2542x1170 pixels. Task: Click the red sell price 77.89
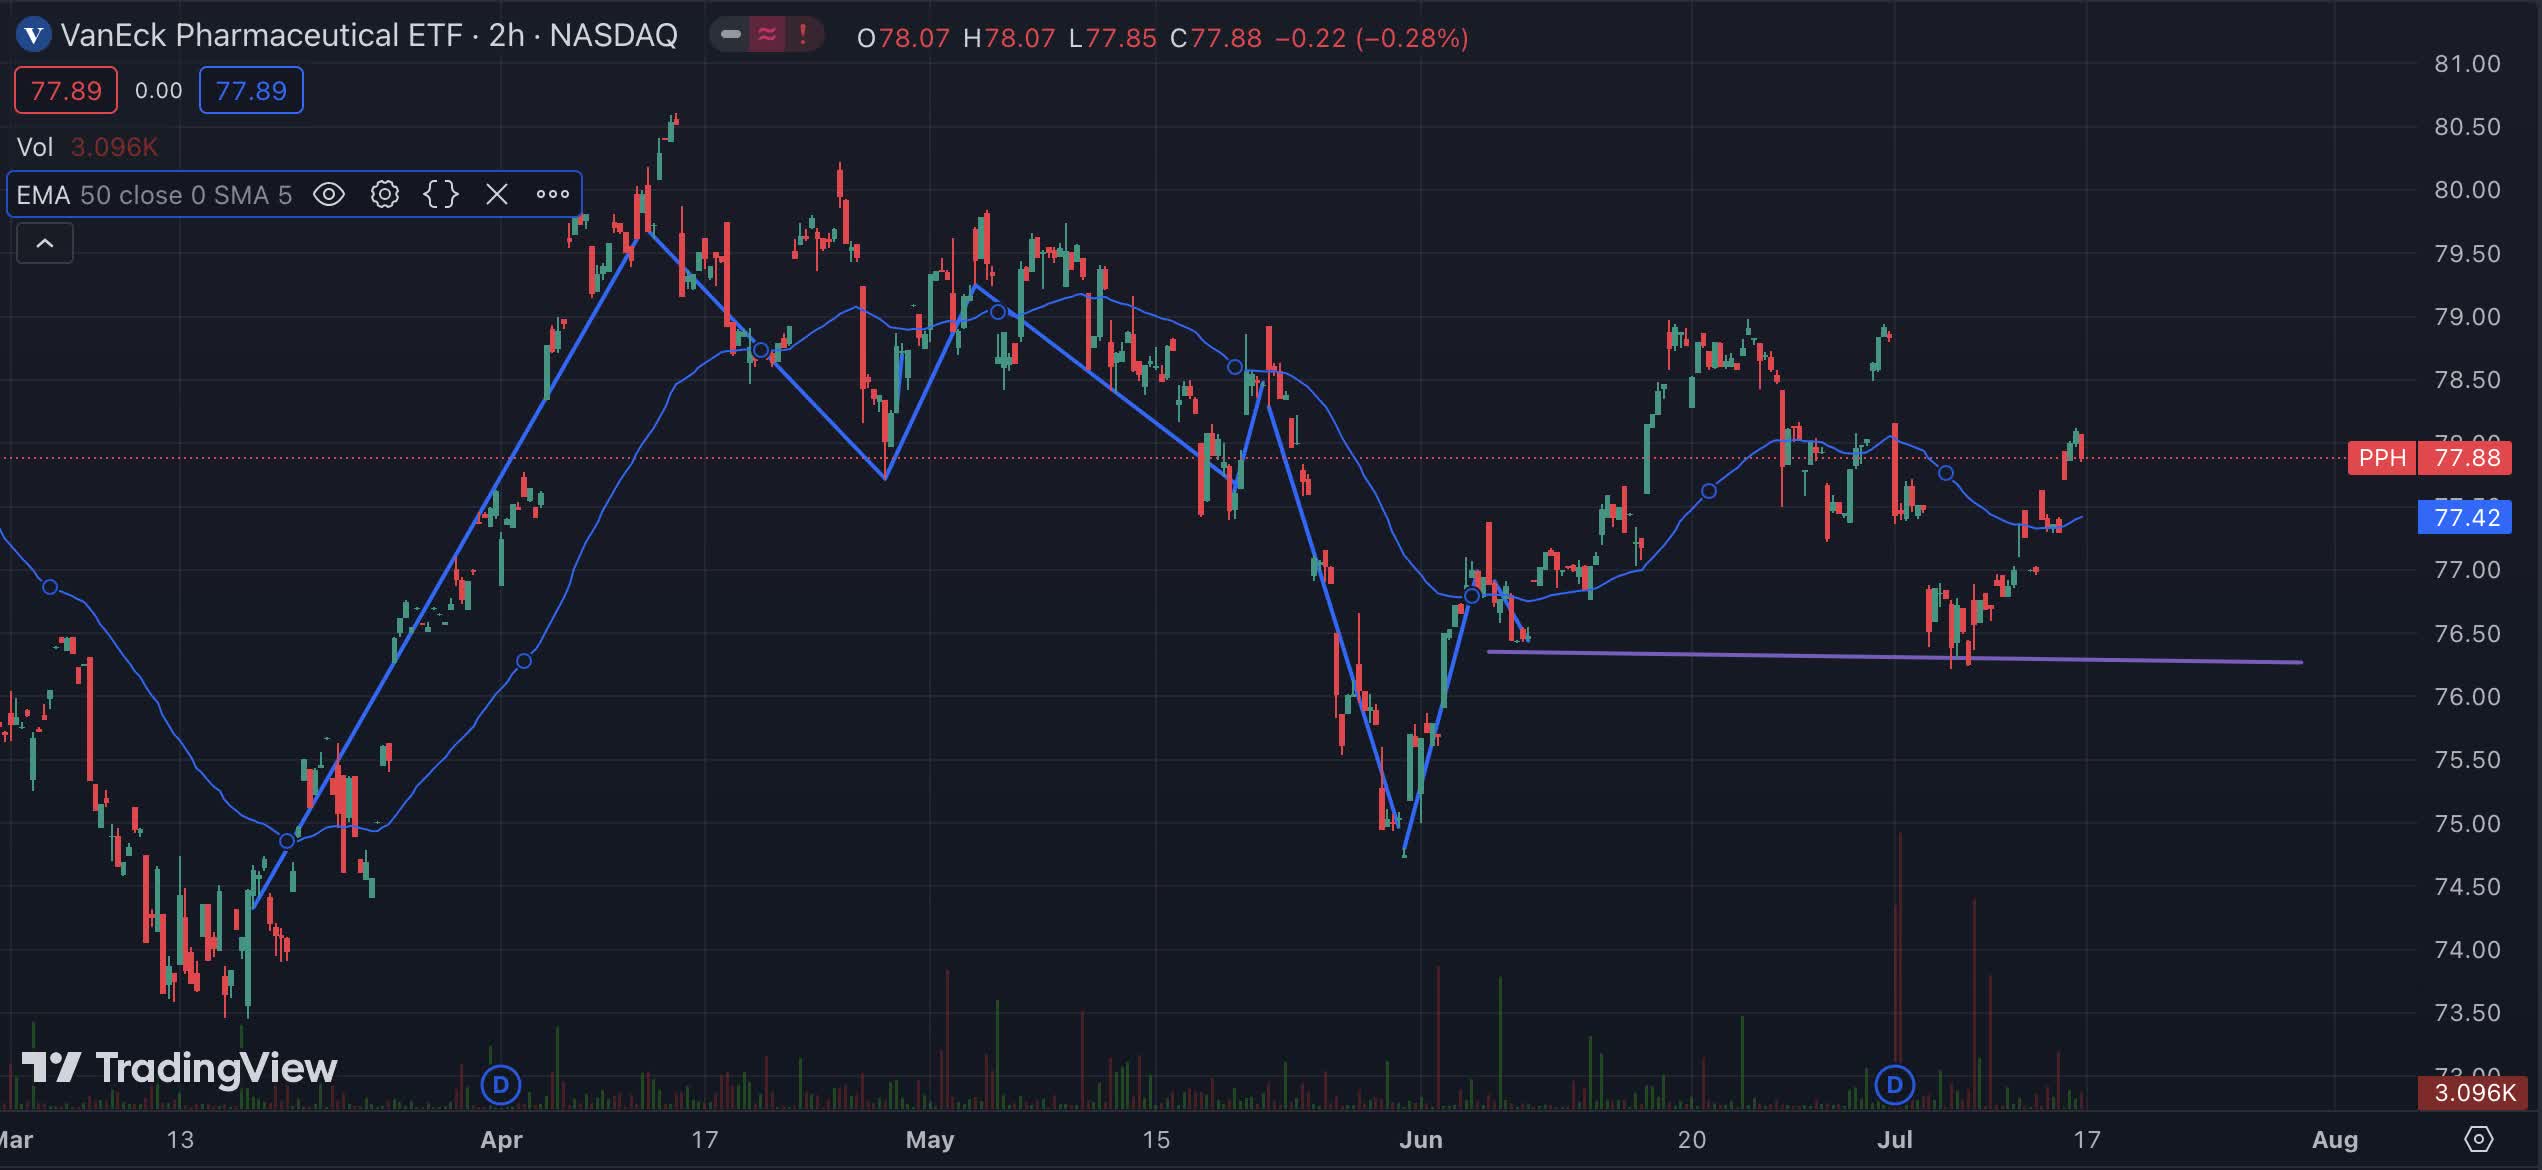point(66,90)
